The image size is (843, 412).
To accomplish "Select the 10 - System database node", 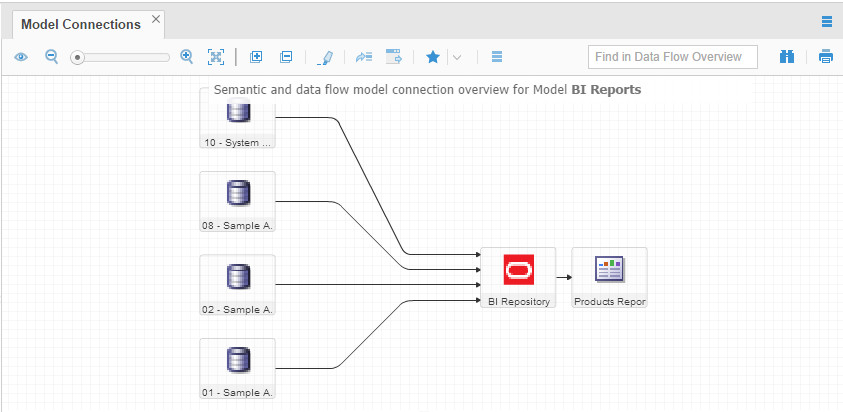I will (x=238, y=117).
